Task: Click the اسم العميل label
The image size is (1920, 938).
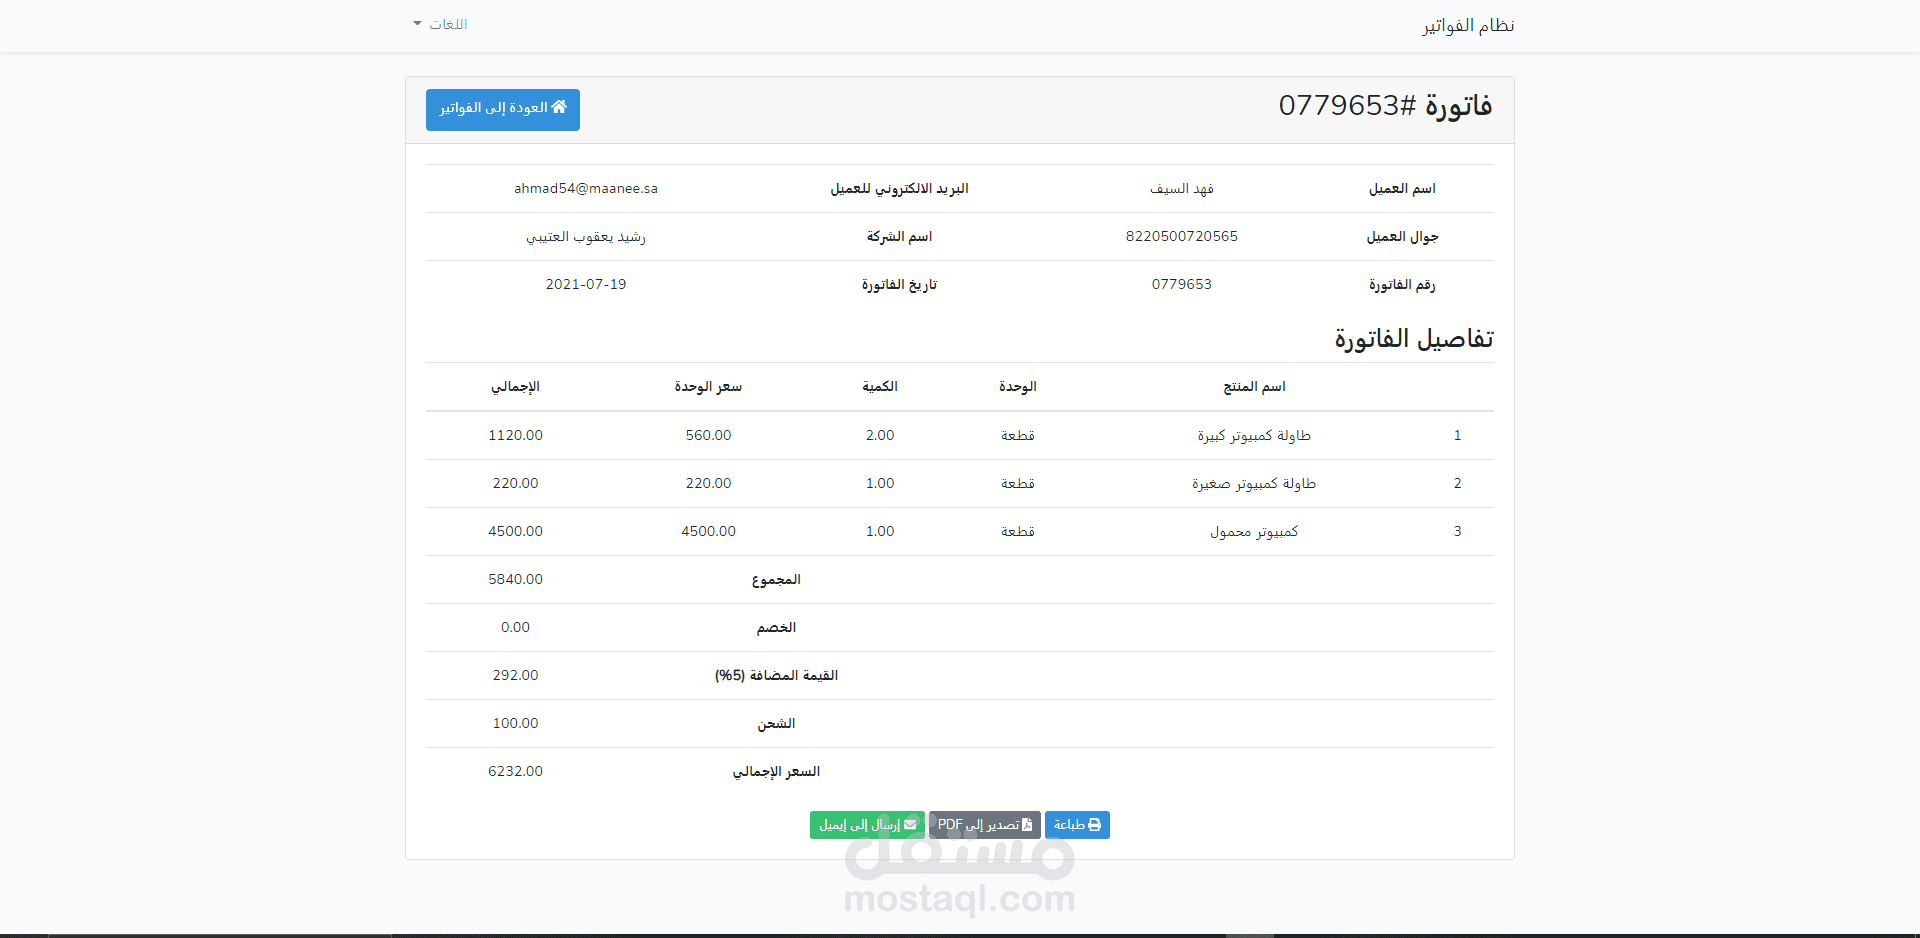Action: click(1402, 189)
